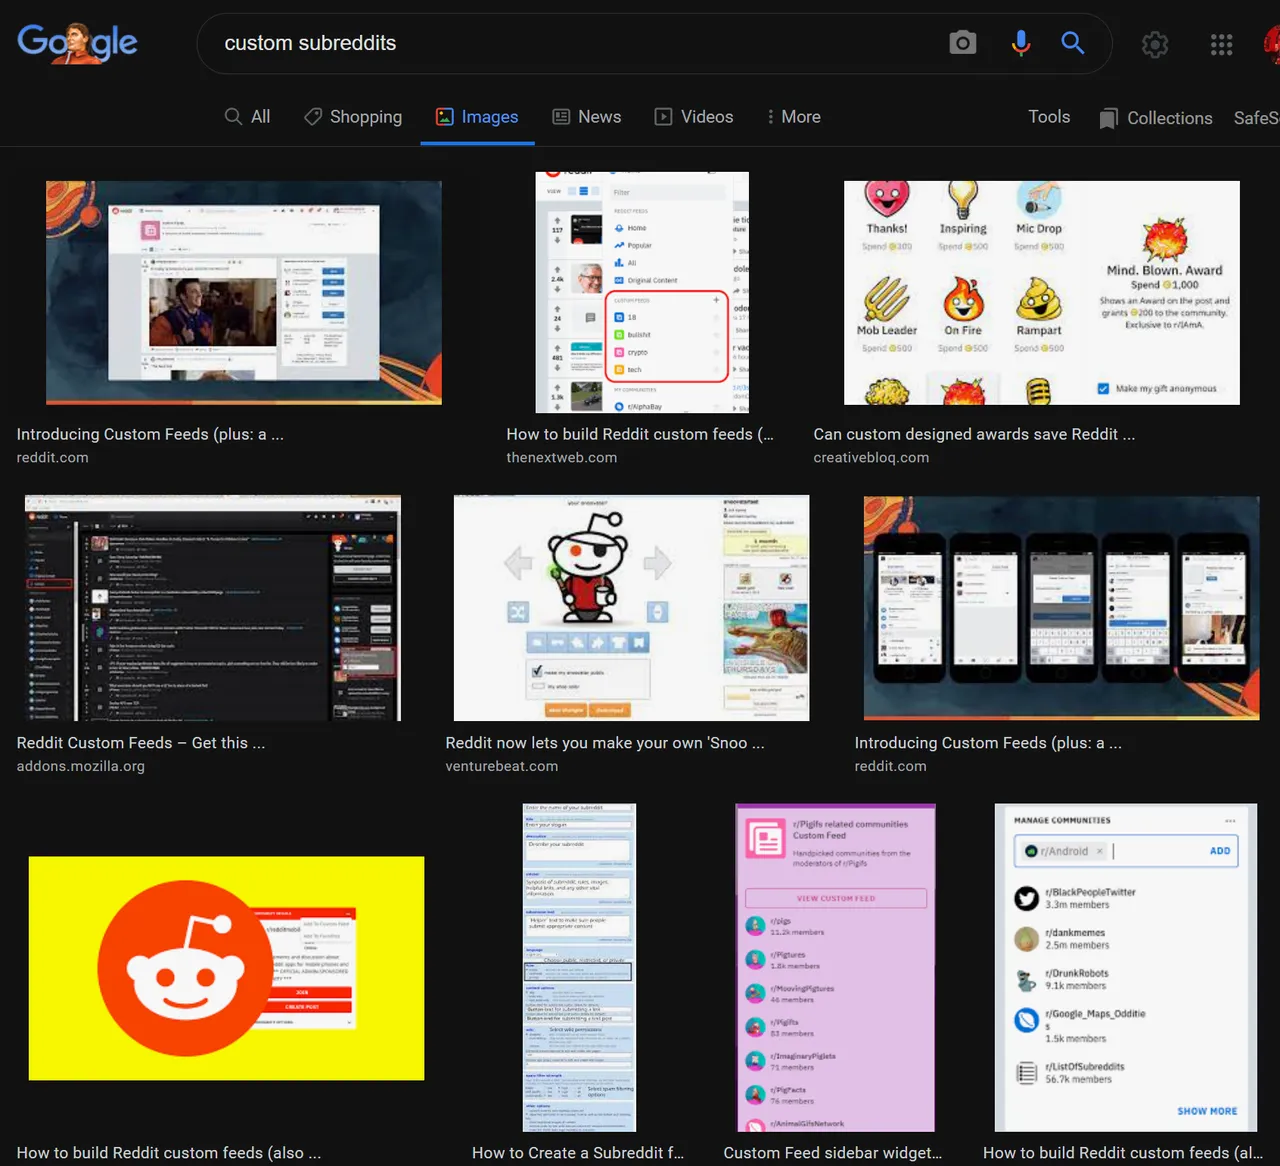Click 'Reddit now lets you make your own Snoo' title
Screen dimensions: 1280x1166
(x=605, y=743)
